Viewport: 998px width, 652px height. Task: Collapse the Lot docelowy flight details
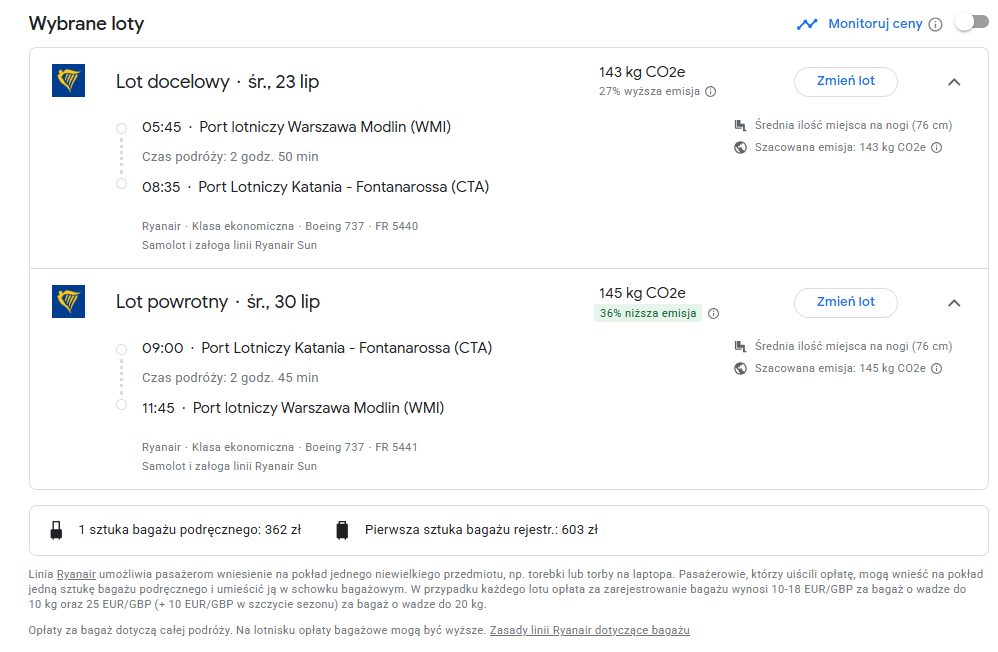[x=953, y=82]
